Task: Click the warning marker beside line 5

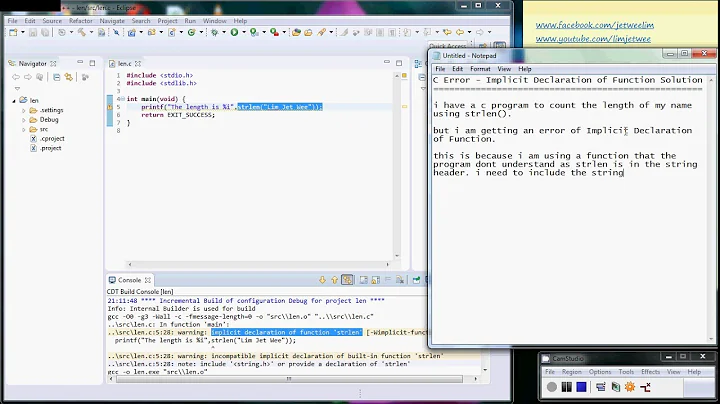Action: (111, 106)
